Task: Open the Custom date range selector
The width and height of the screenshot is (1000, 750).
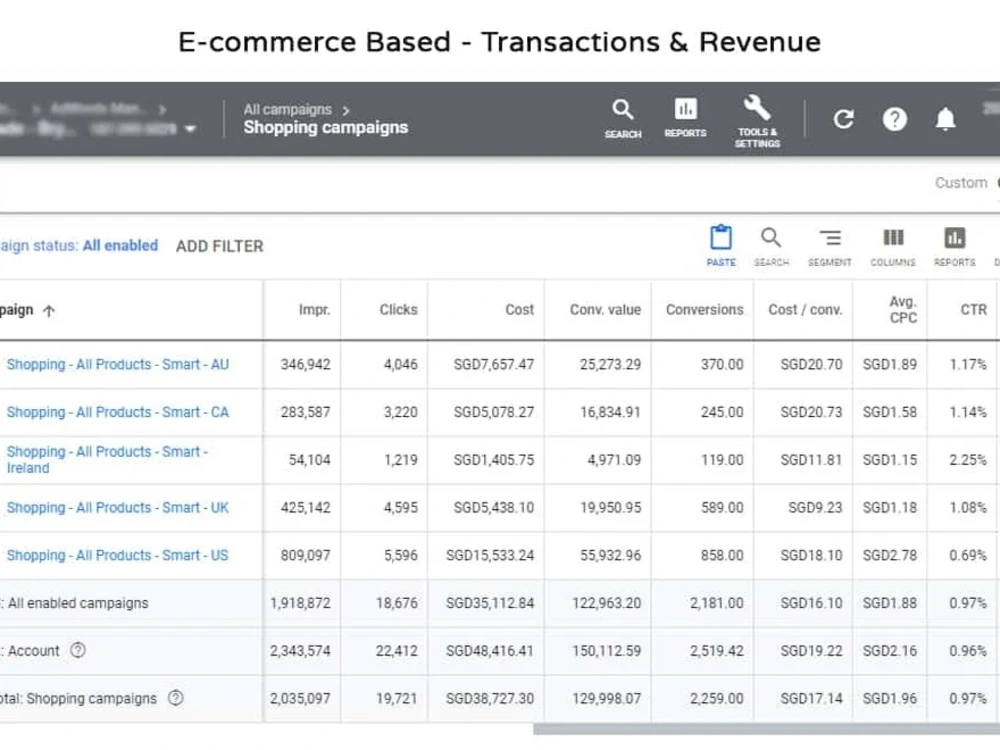Action: 960,183
